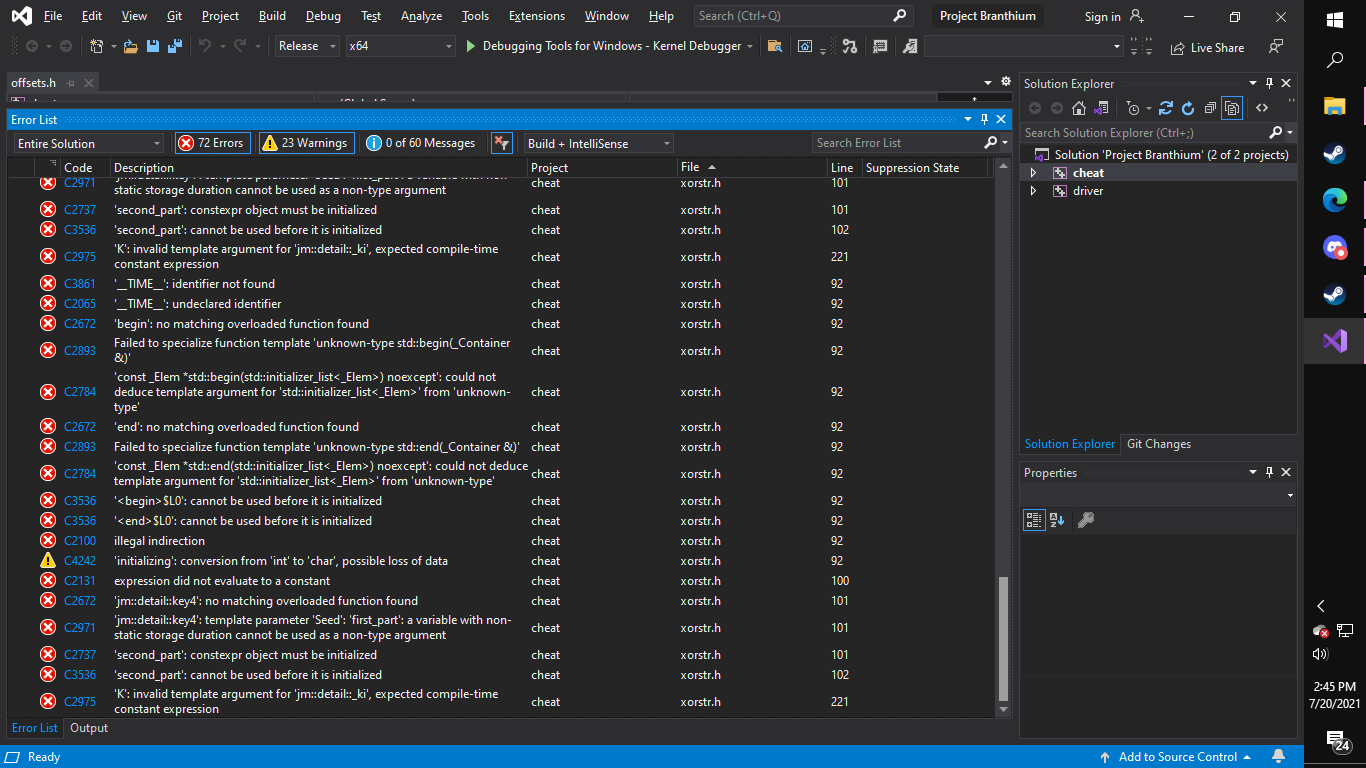Click the Open File folder icon

[x=130, y=46]
